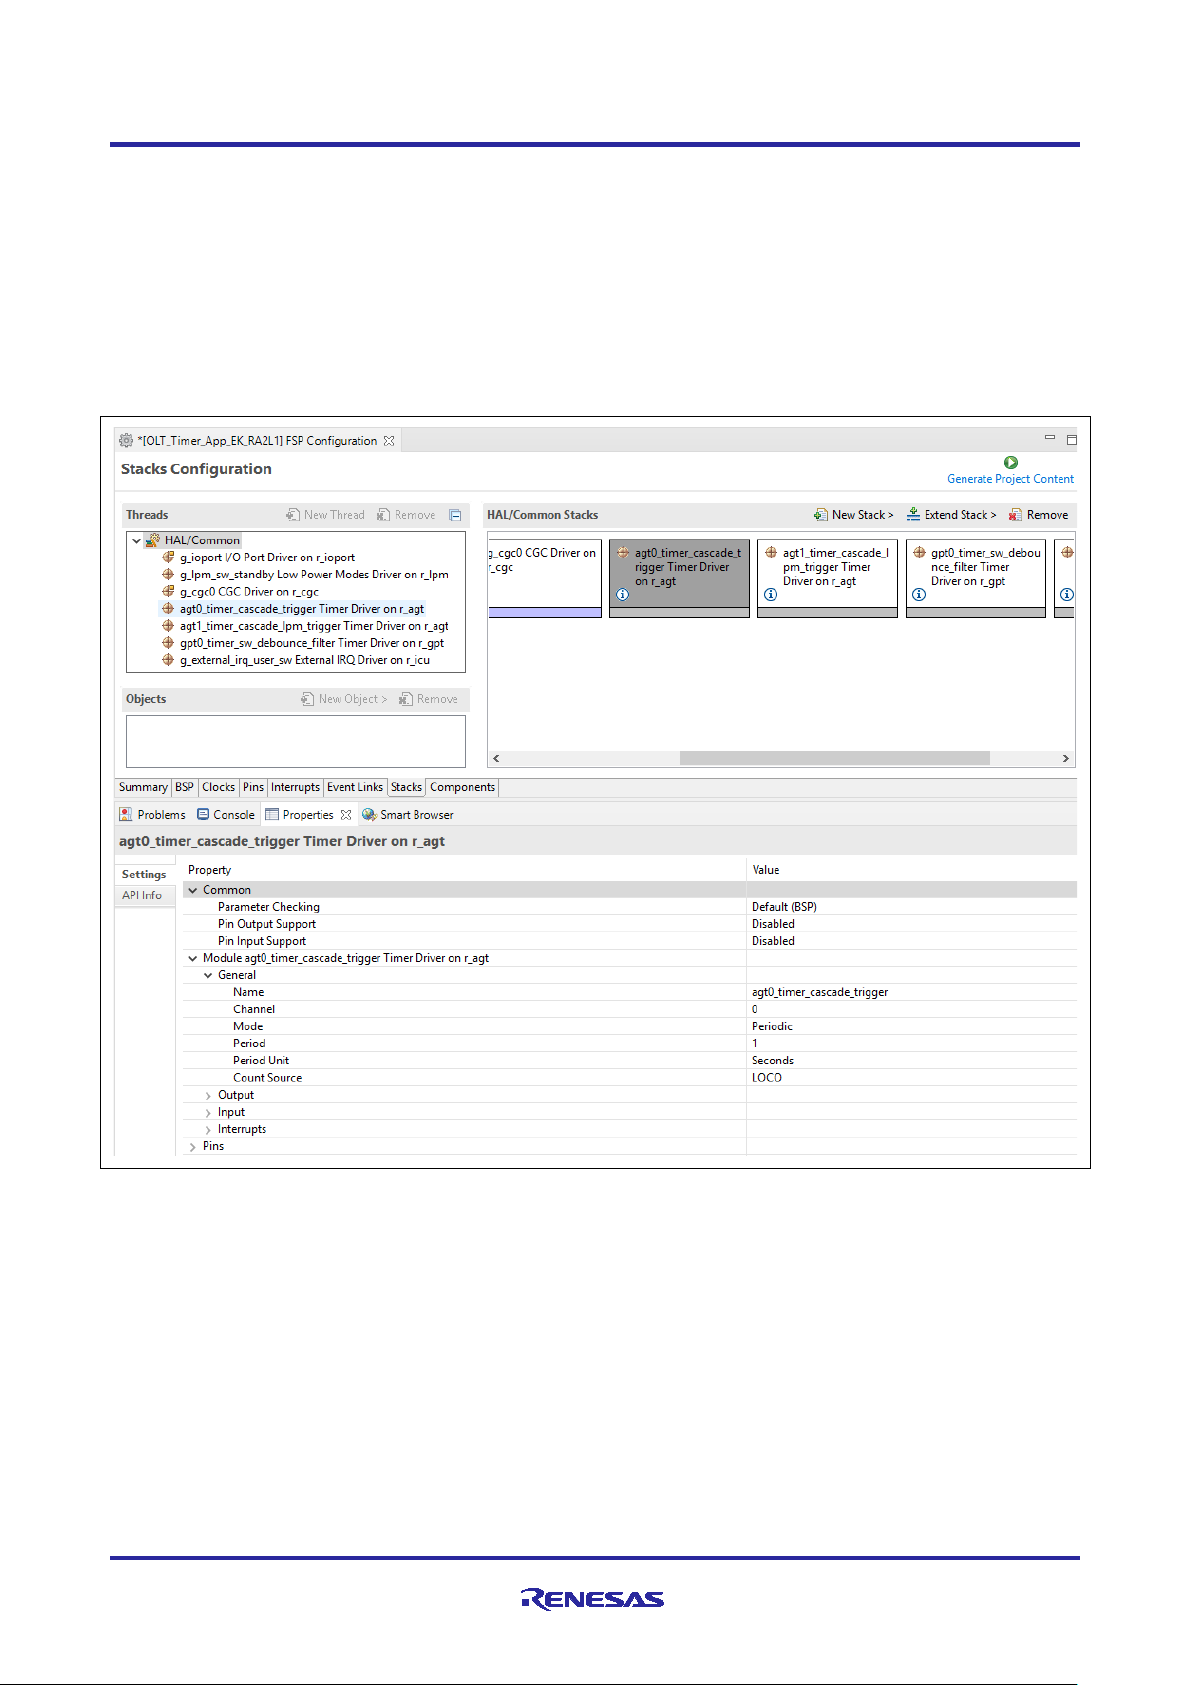Image resolution: width=1192 pixels, height=1685 pixels.
Task: Expand the Input property section
Action: (208, 1113)
